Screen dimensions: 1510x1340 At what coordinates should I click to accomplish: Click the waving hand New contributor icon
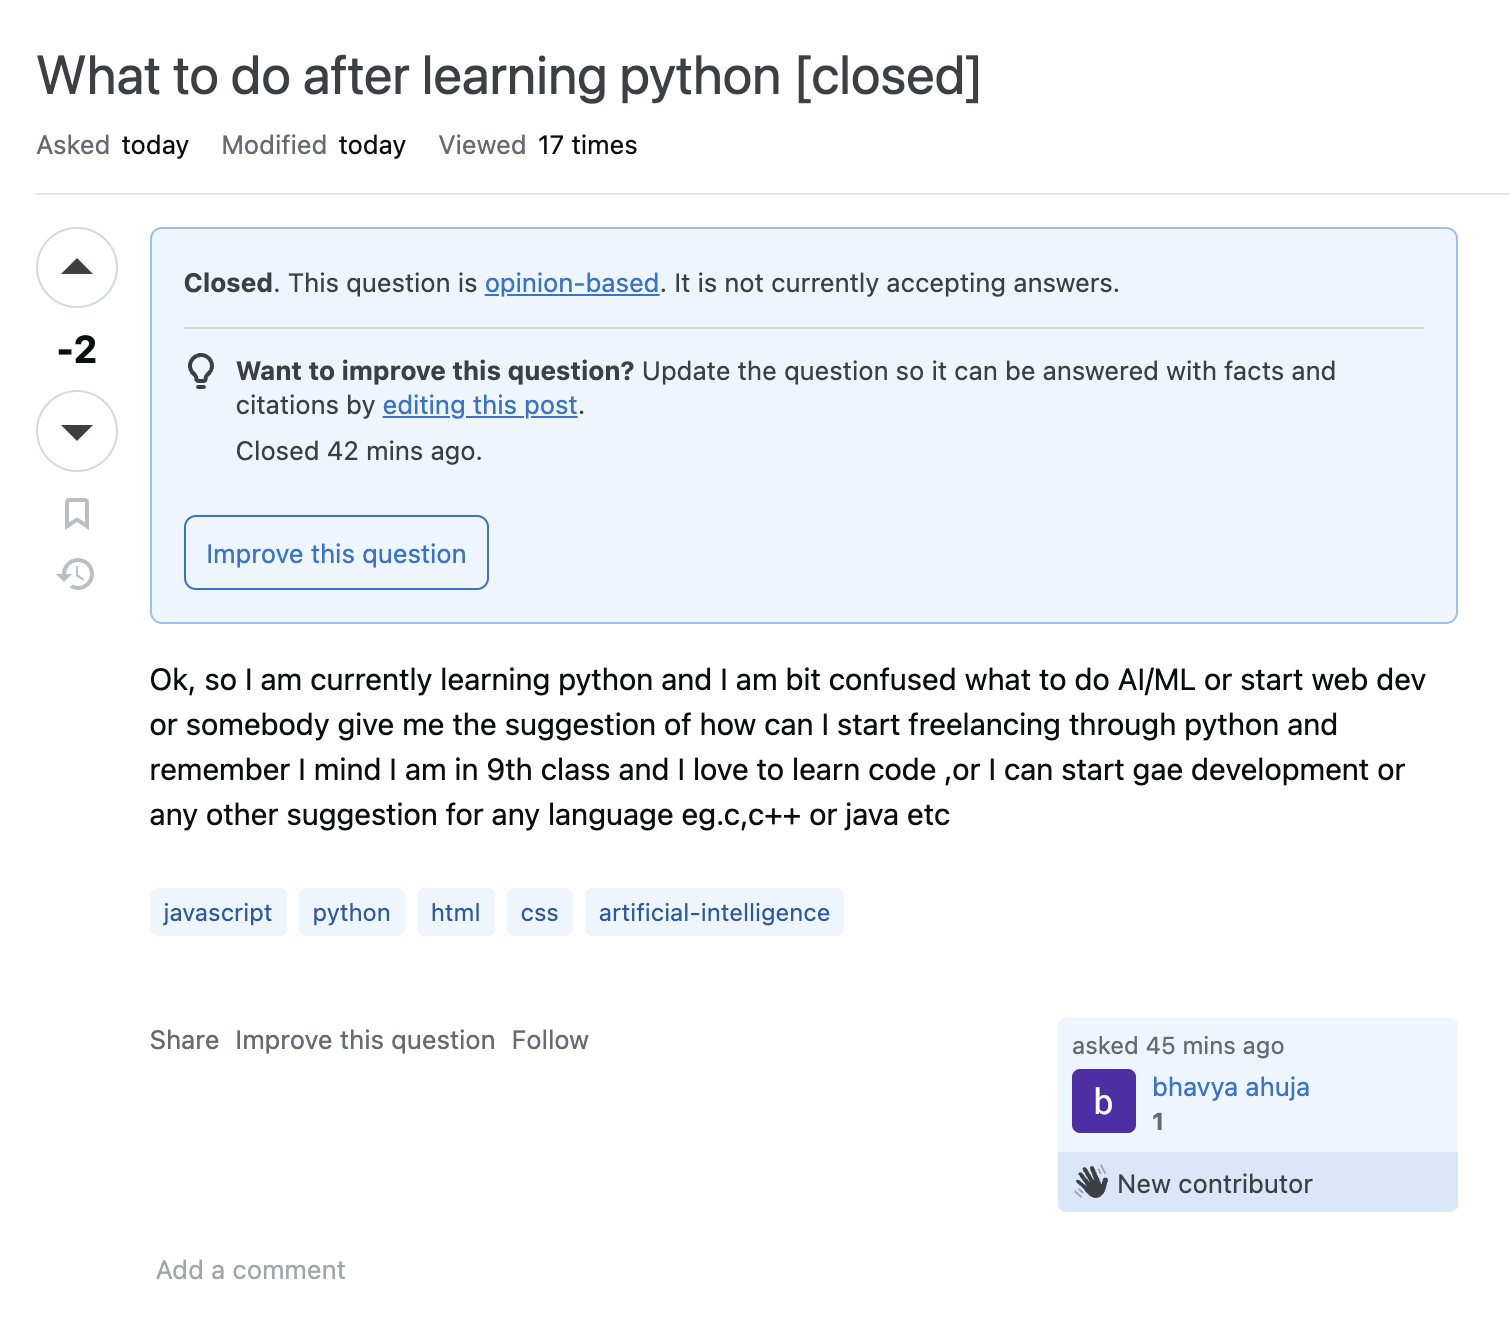(1091, 1182)
